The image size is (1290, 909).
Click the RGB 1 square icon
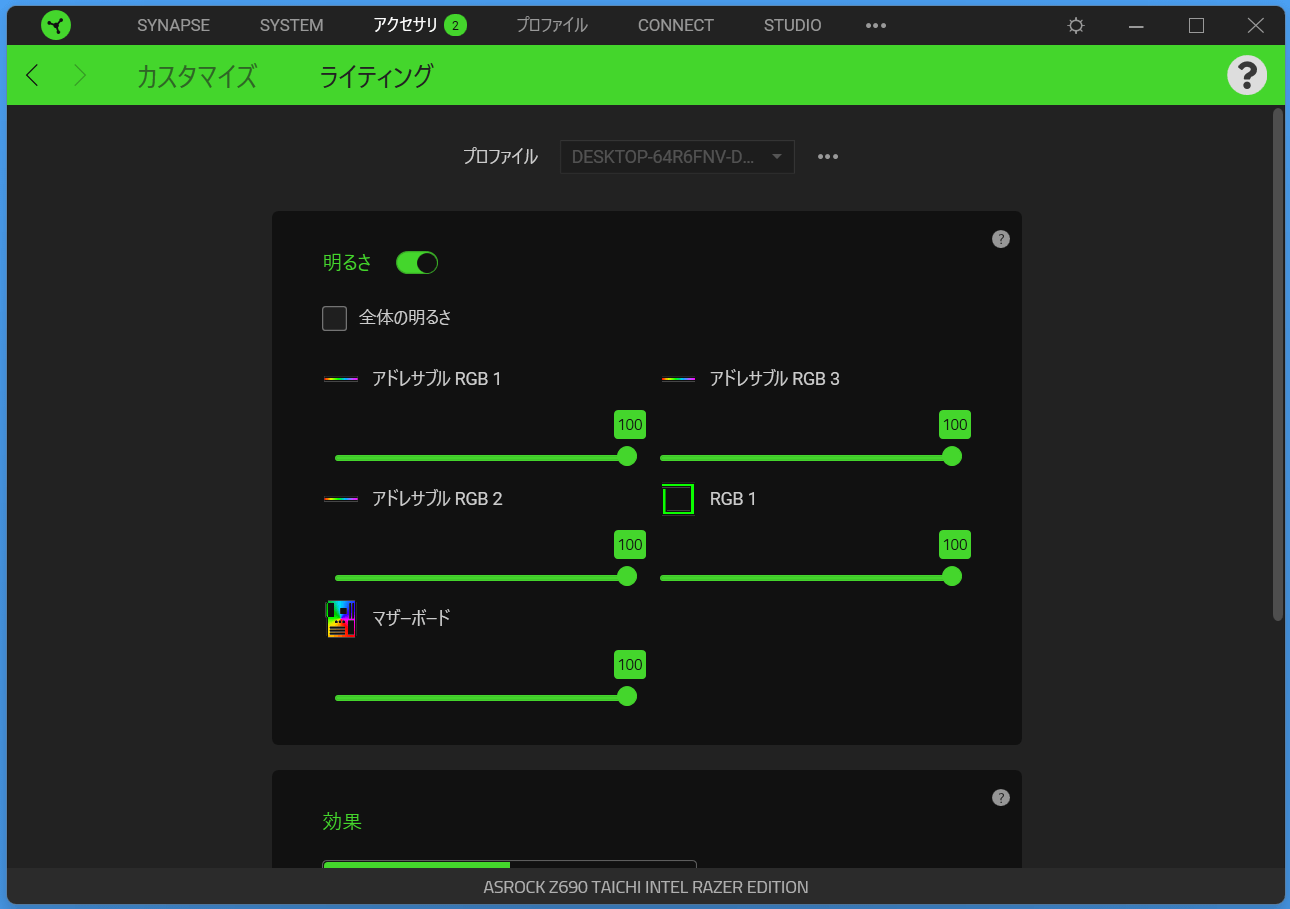tap(678, 498)
